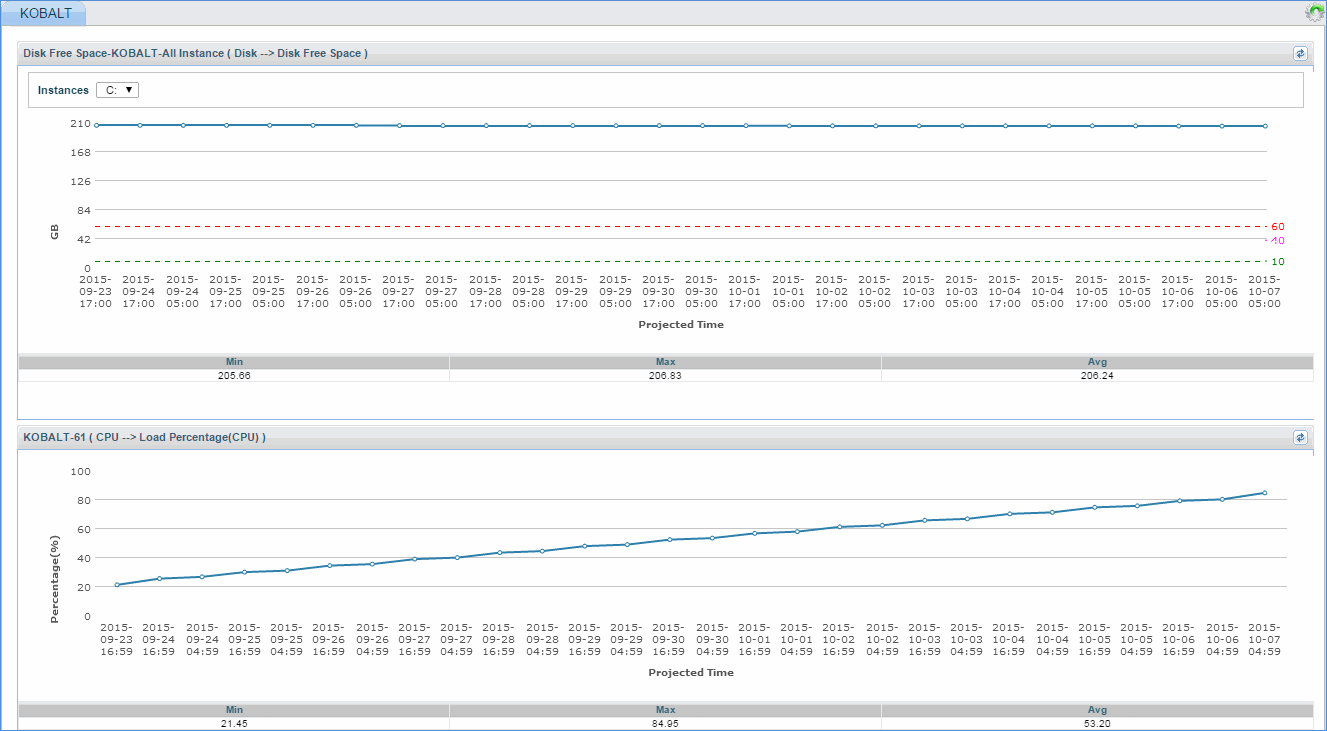This screenshot has width=1327, height=731.
Task: Refresh the CPU Load Percentage panel
Action: coord(1300,438)
